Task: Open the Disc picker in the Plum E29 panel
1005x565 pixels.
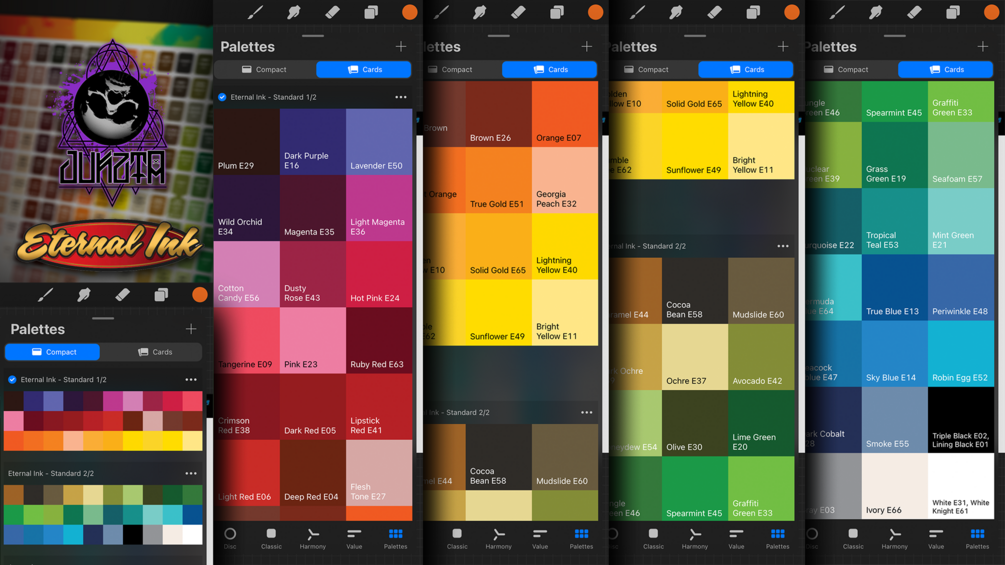Action: [230, 538]
